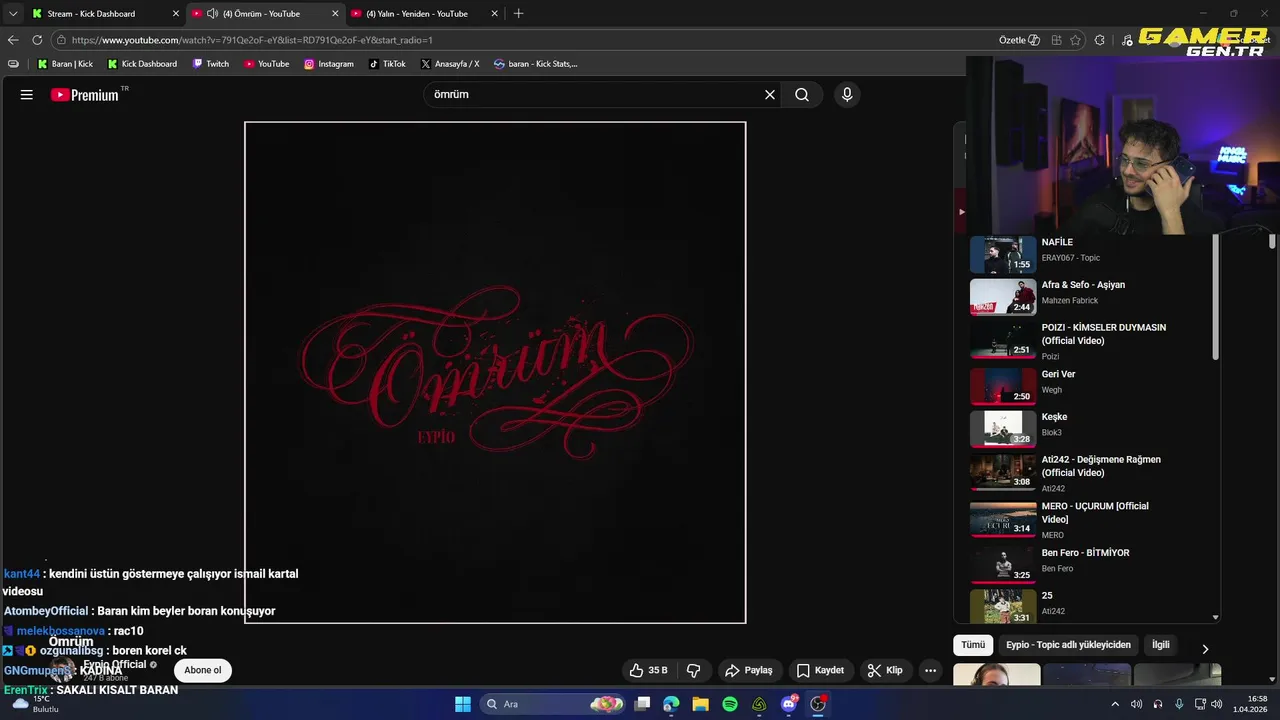
Task: Play 25 by Ati242 from the list
Action: point(1090,605)
